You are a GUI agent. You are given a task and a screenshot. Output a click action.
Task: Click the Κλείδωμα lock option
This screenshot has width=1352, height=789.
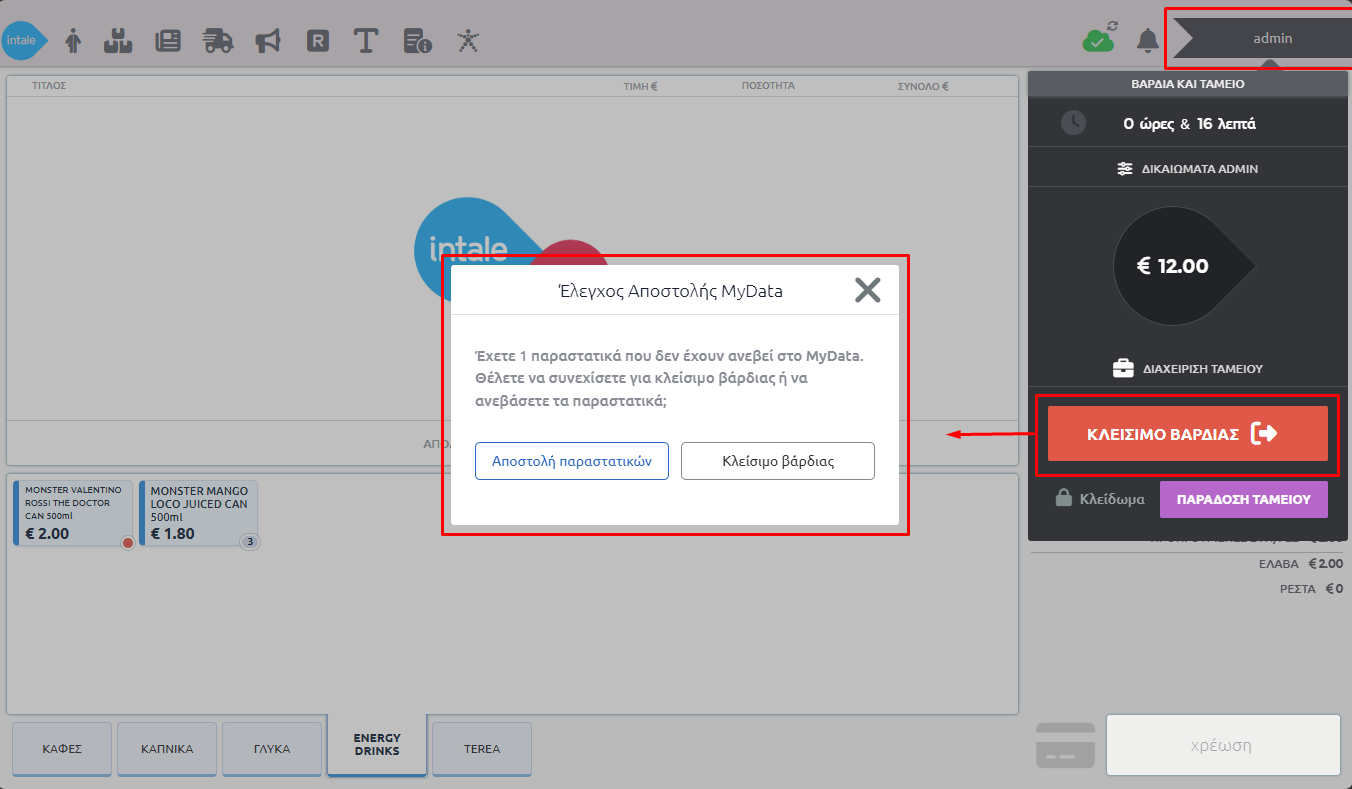click(1100, 498)
